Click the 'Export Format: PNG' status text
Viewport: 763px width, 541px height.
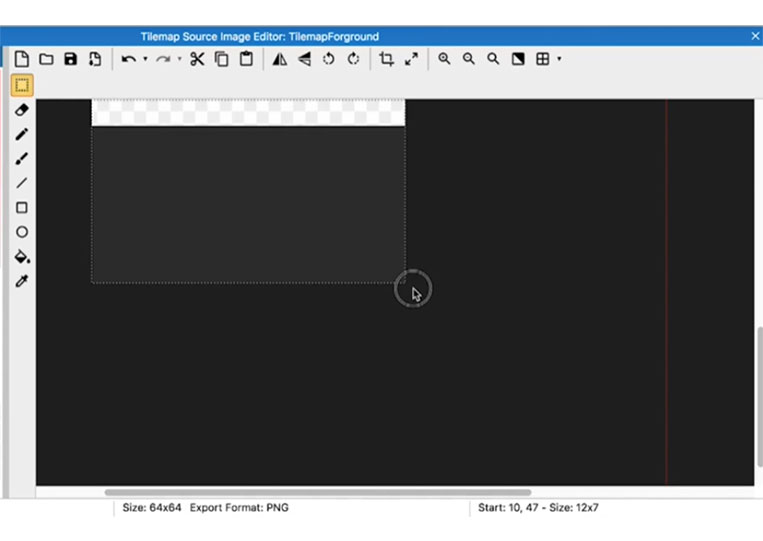click(239, 507)
